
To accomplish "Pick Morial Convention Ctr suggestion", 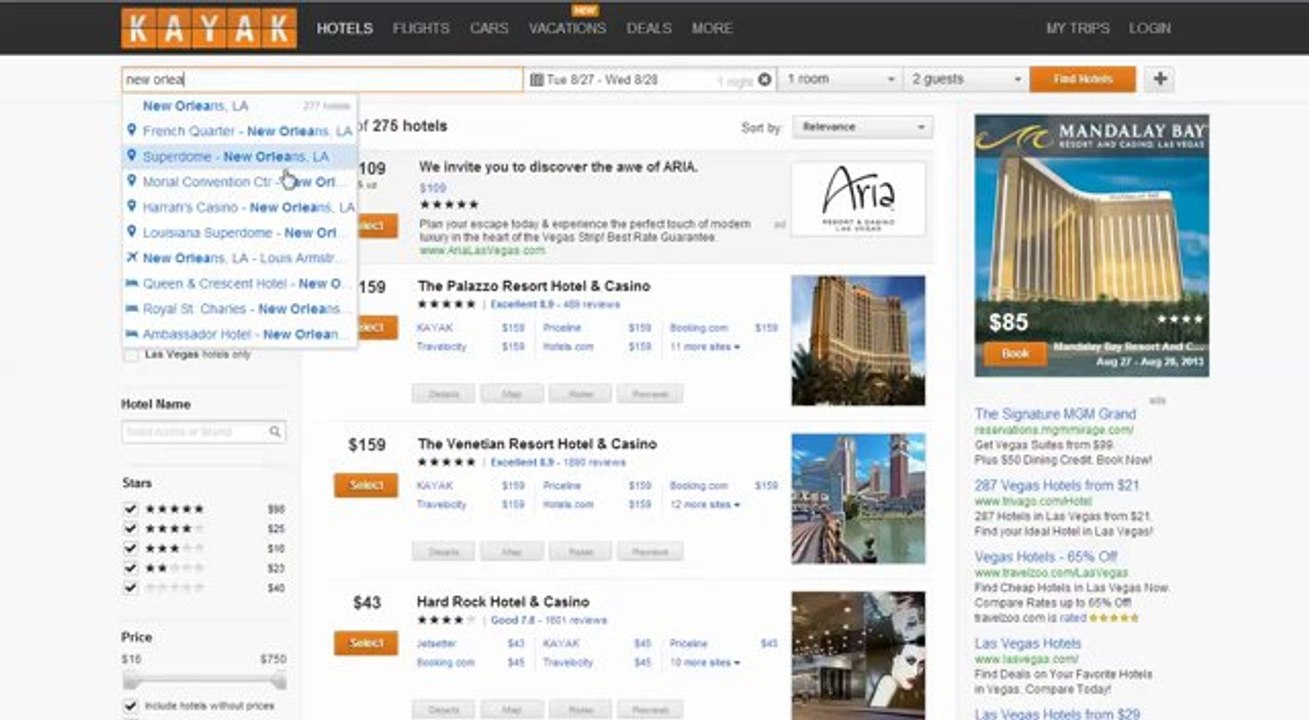I will [x=239, y=182].
